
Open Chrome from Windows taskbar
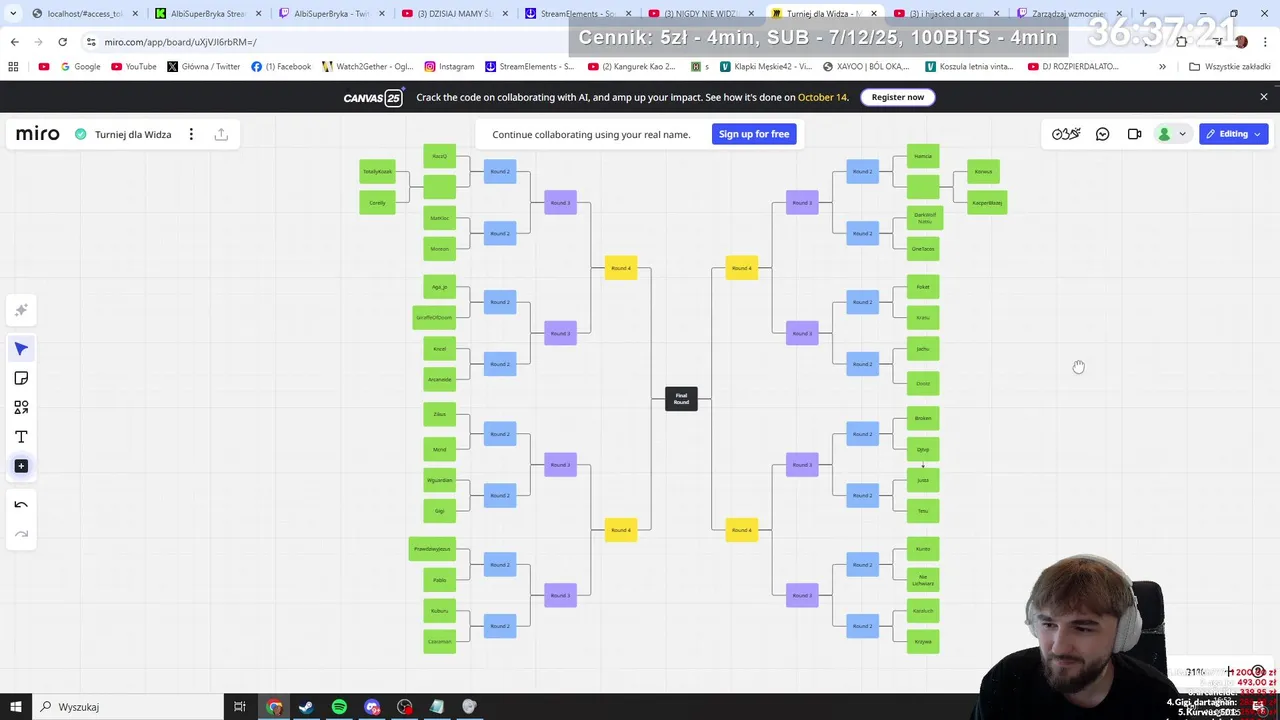tap(274, 707)
